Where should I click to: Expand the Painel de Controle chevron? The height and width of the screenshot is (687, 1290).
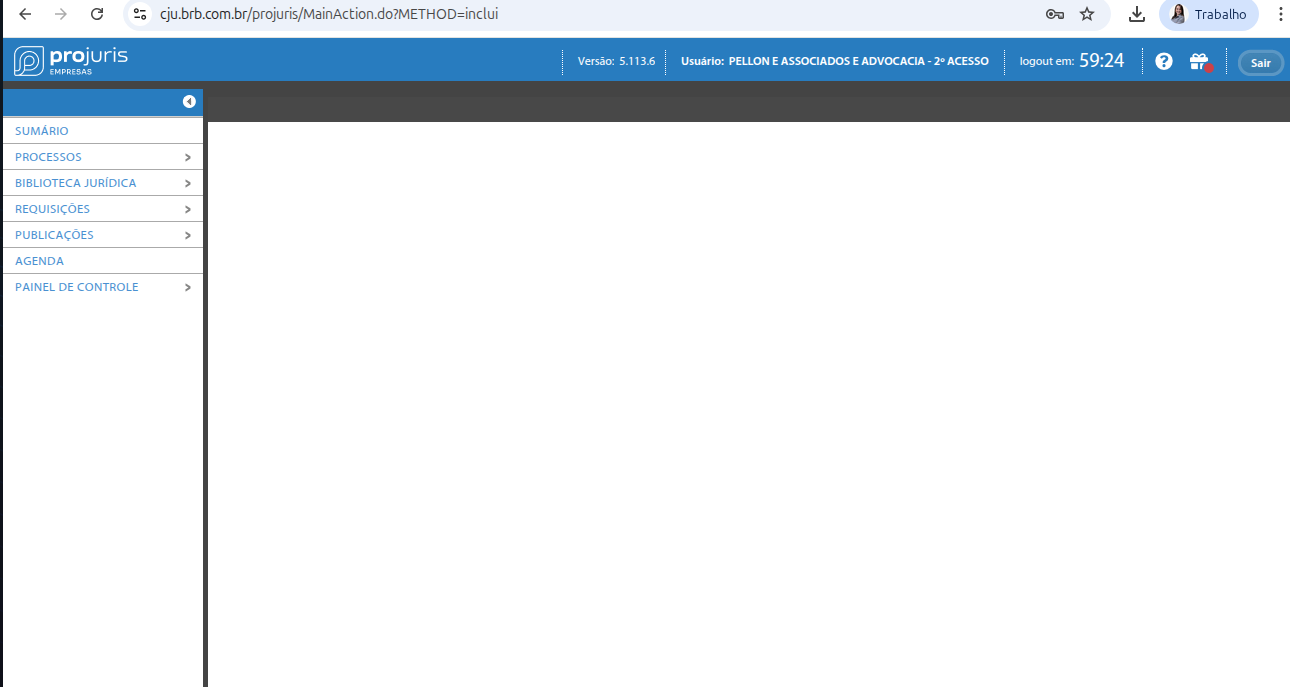[187, 287]
